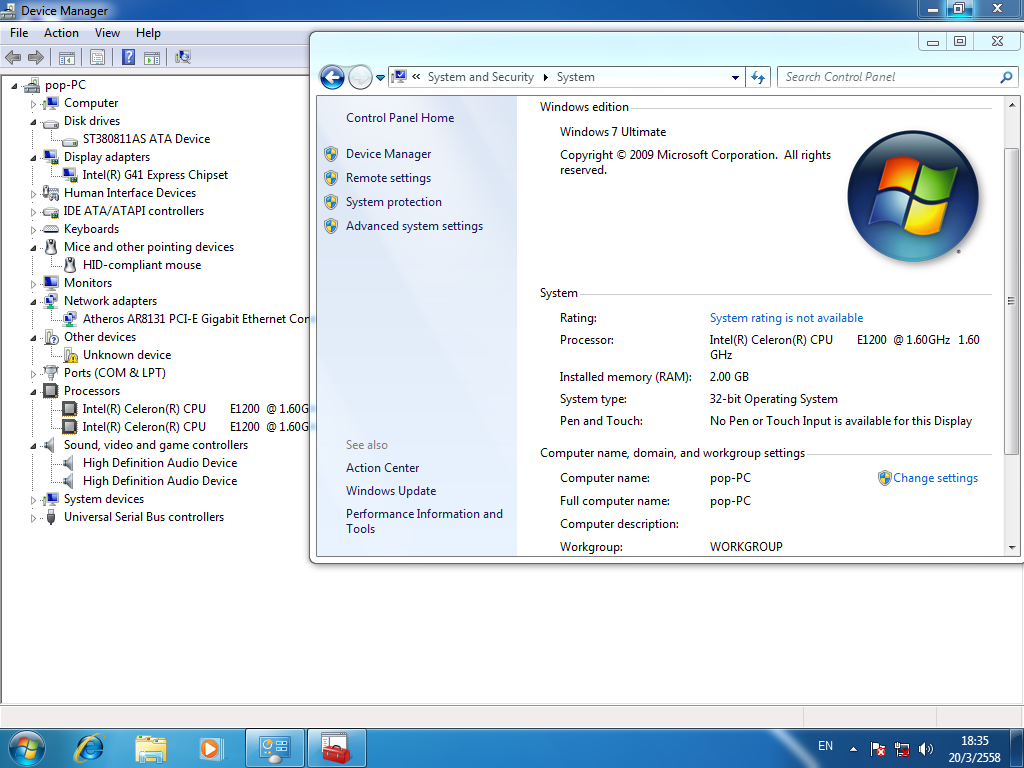Image resolution: width=1024 pixels, height=768 pixels.
Task: Expand the IDE ATA/ATAPI controllers node
Action: tap(33, 212)
